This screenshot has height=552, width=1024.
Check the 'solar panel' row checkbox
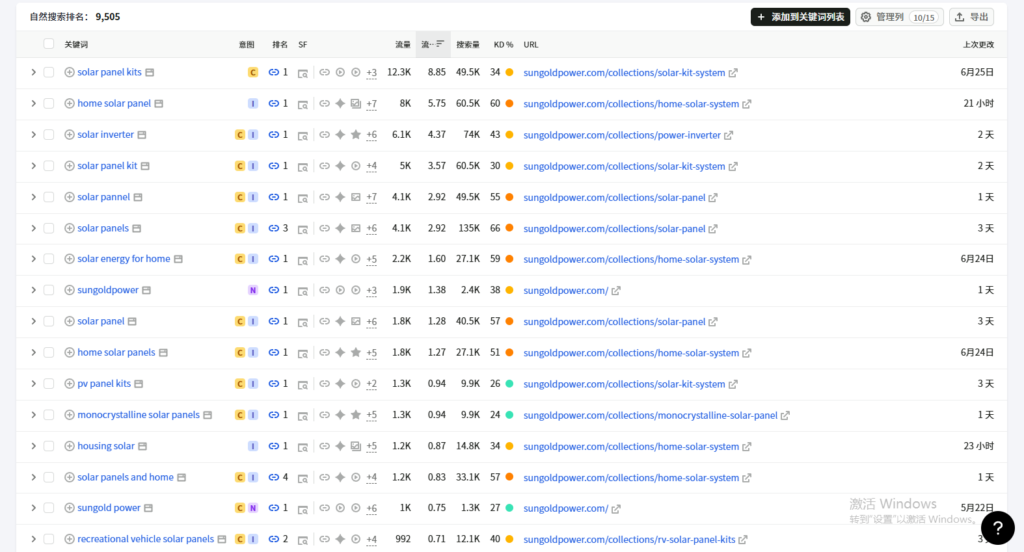48,321
